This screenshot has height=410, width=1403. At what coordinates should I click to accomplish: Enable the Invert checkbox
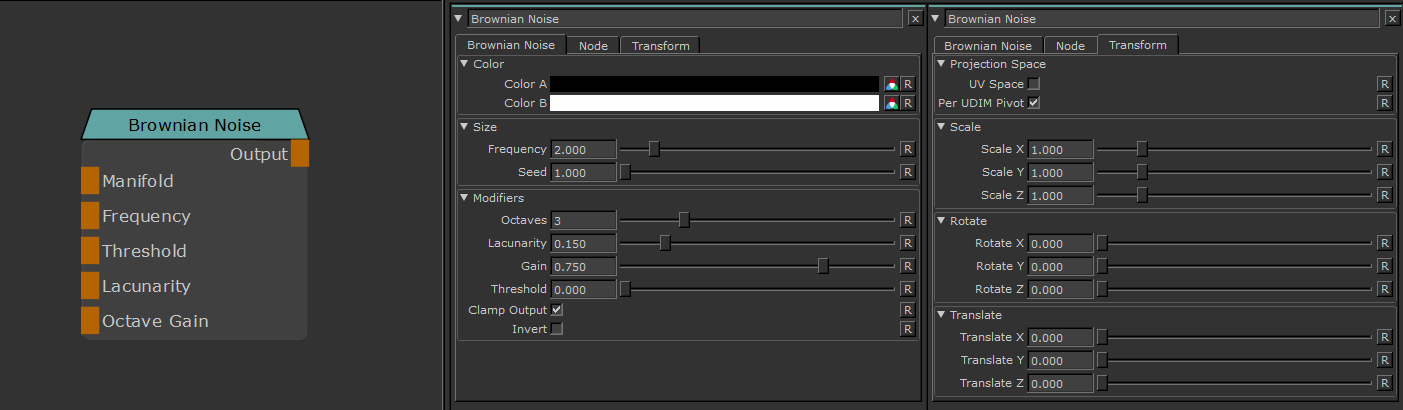[x=557, y=329]
